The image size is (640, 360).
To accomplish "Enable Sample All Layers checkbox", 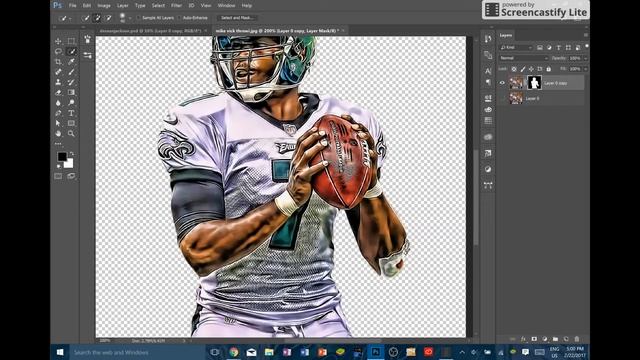I will [138, 18].
